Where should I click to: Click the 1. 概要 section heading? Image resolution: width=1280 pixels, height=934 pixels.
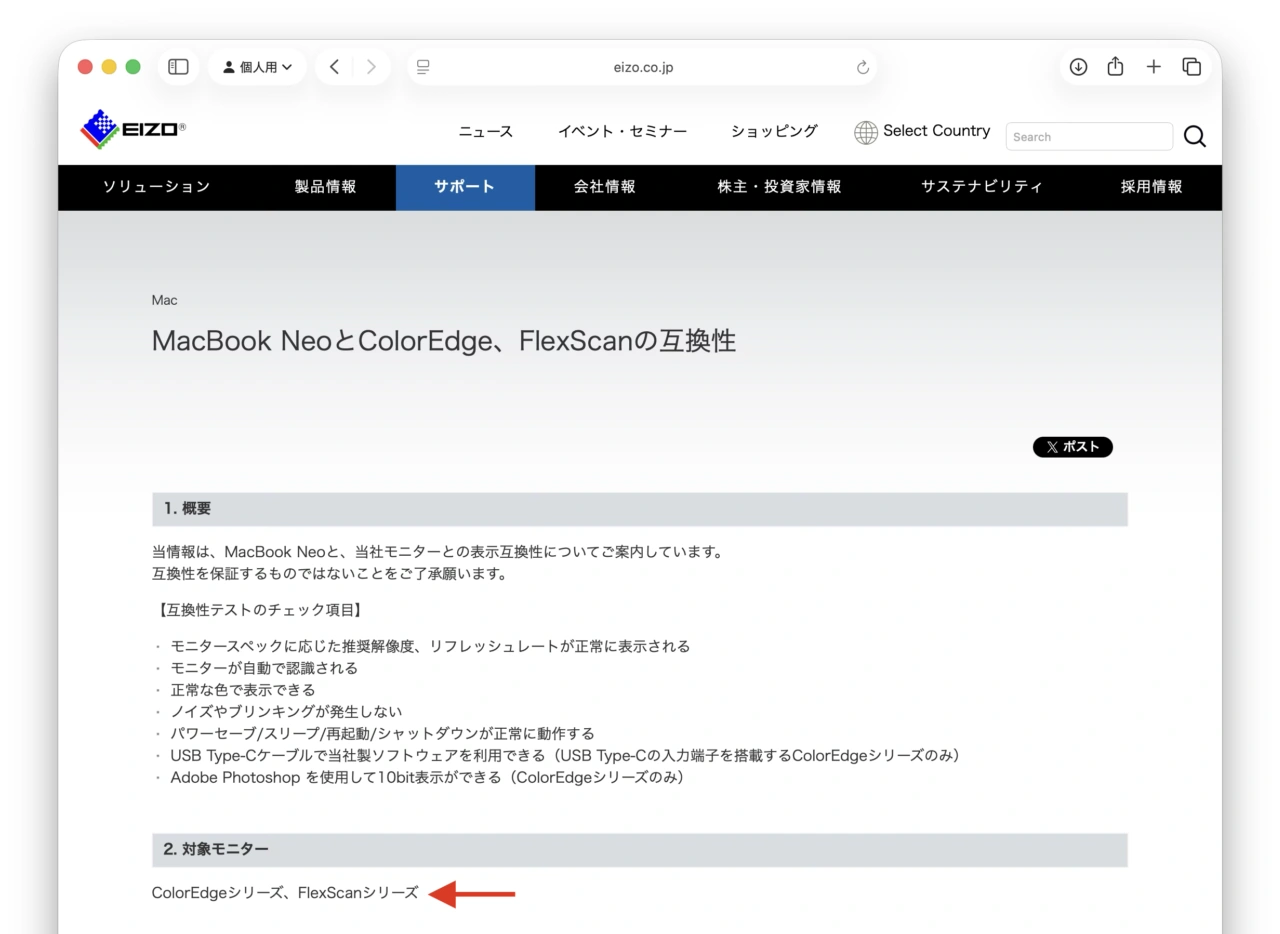pyautogui.click(x=640, y=509)
